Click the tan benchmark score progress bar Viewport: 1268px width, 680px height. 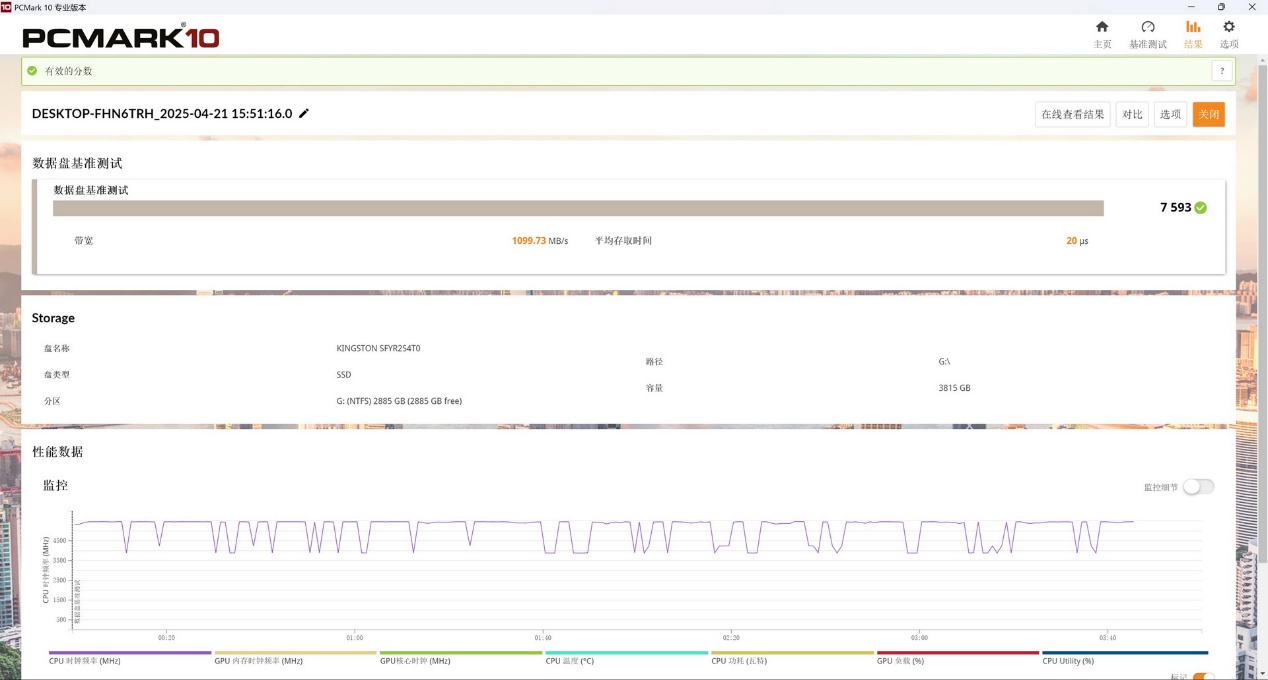578,208
